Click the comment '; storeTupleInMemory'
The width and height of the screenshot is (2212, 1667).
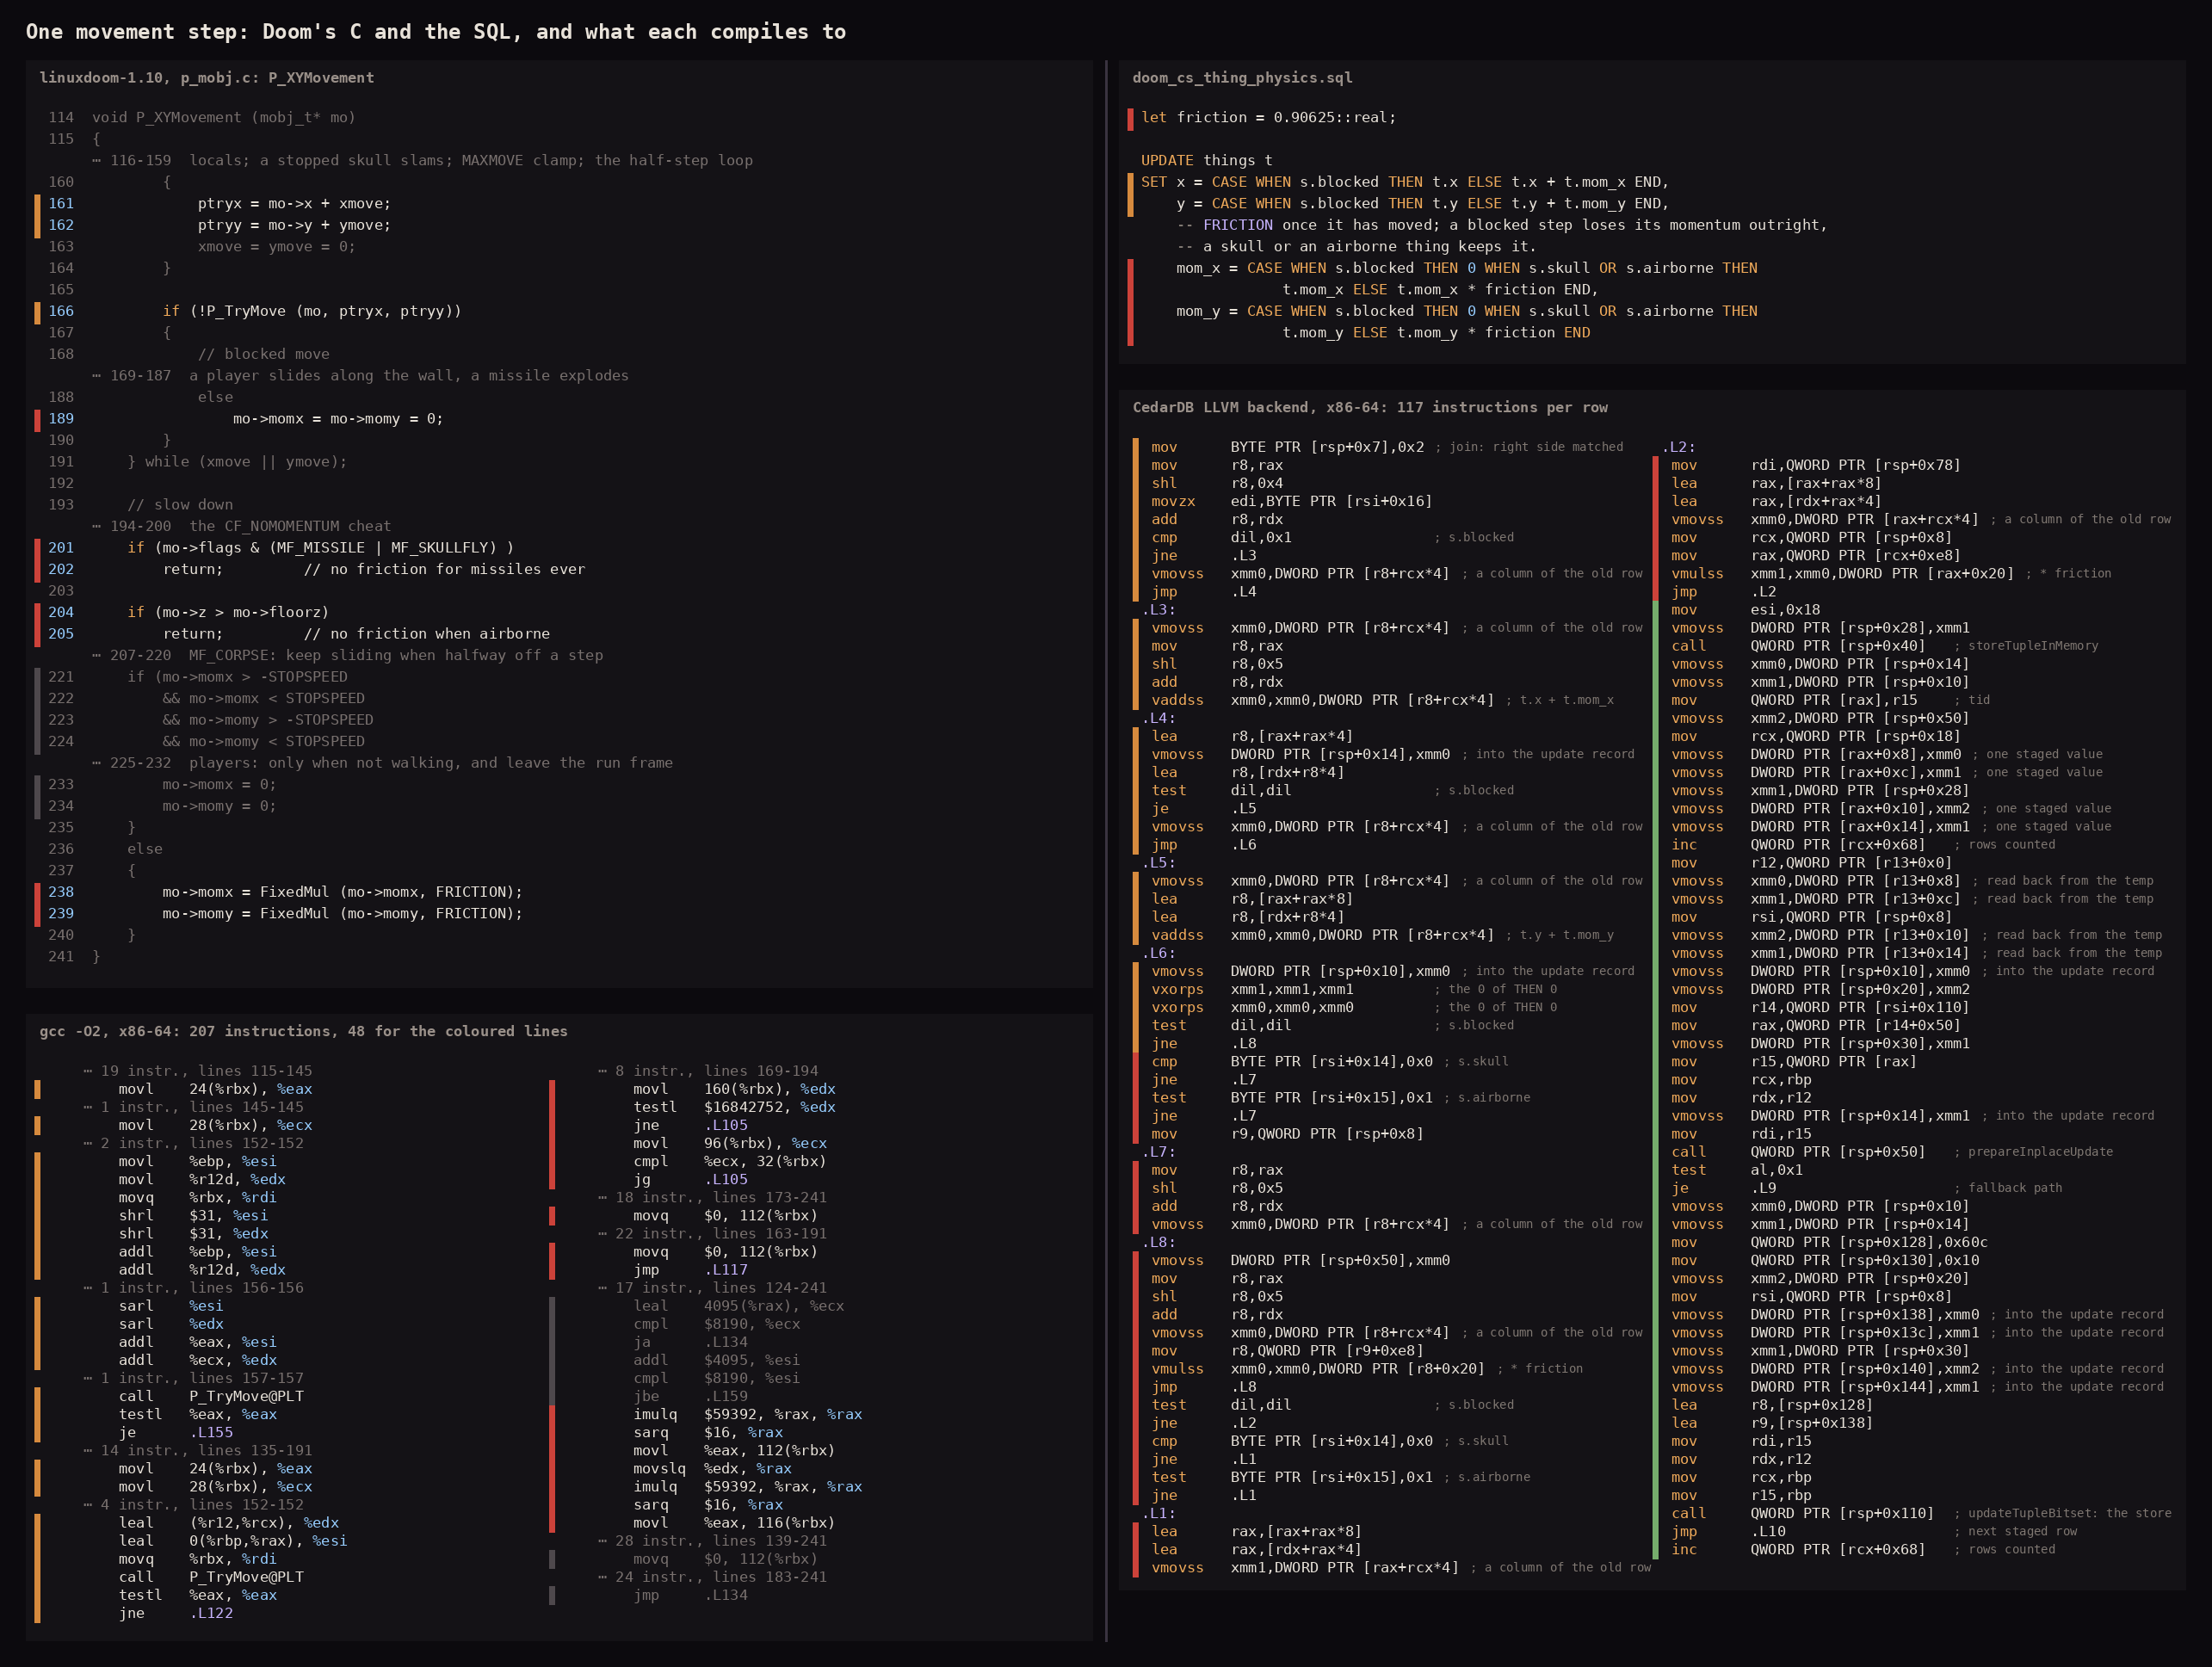click(2026, 646)
